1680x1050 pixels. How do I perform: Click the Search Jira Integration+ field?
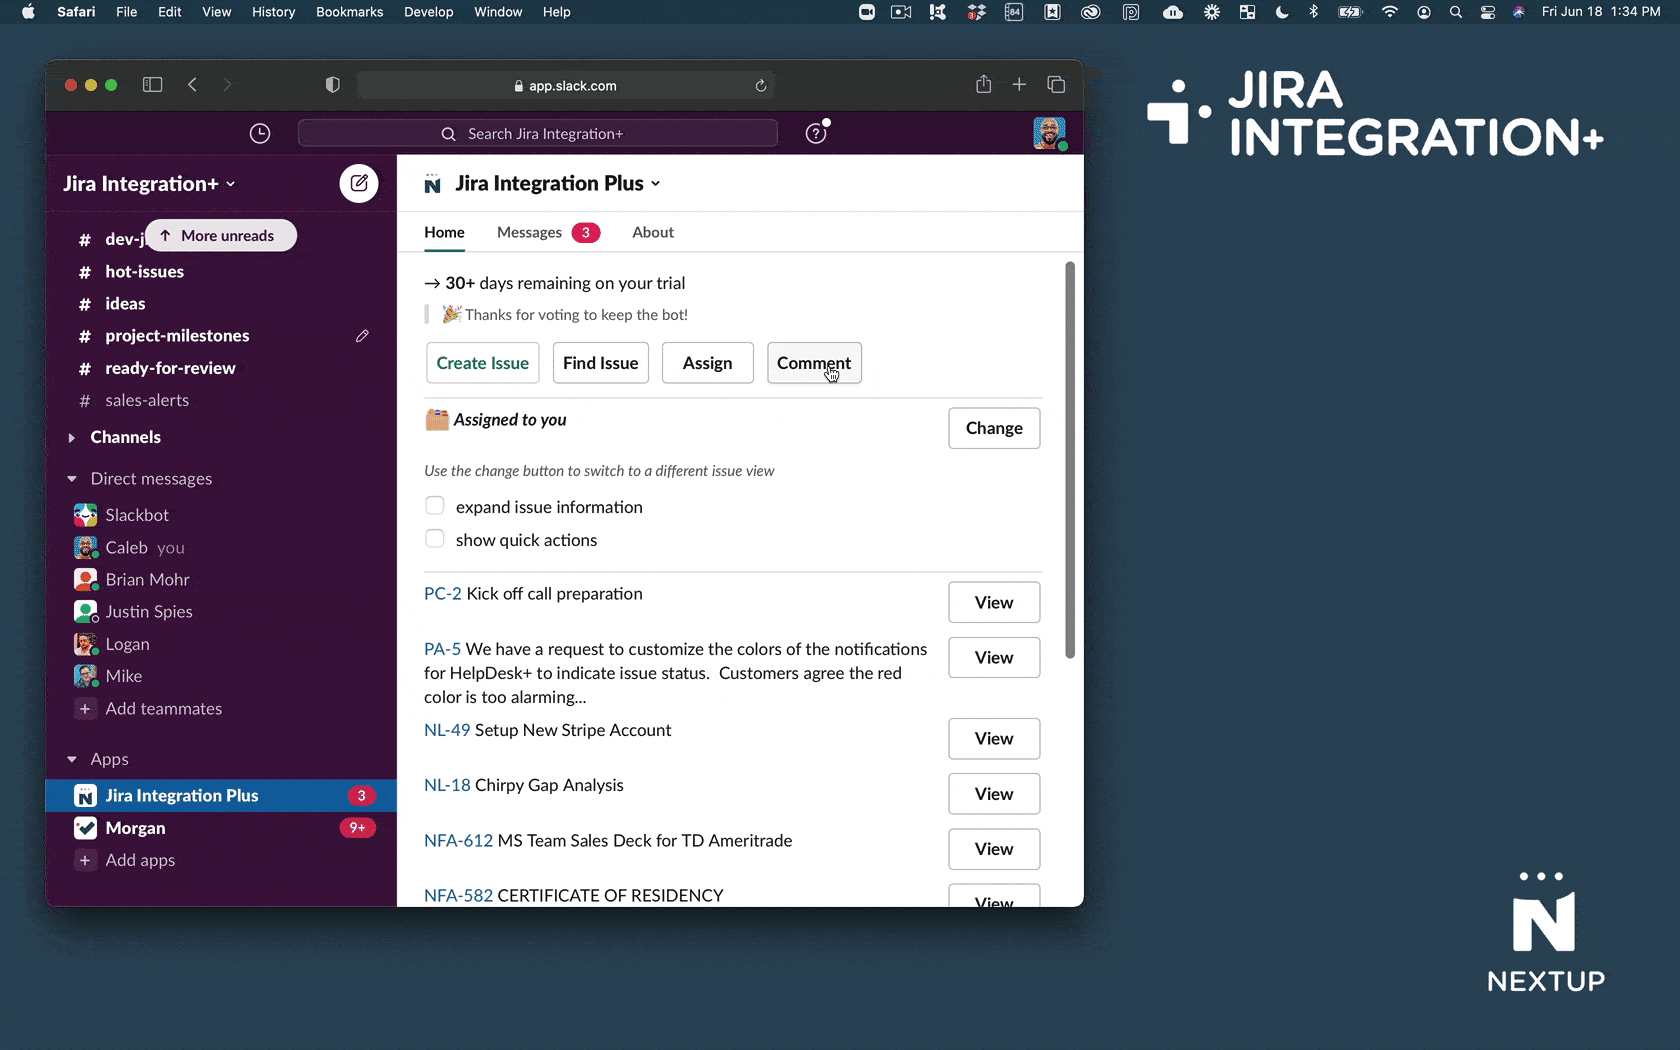(538, 134)
